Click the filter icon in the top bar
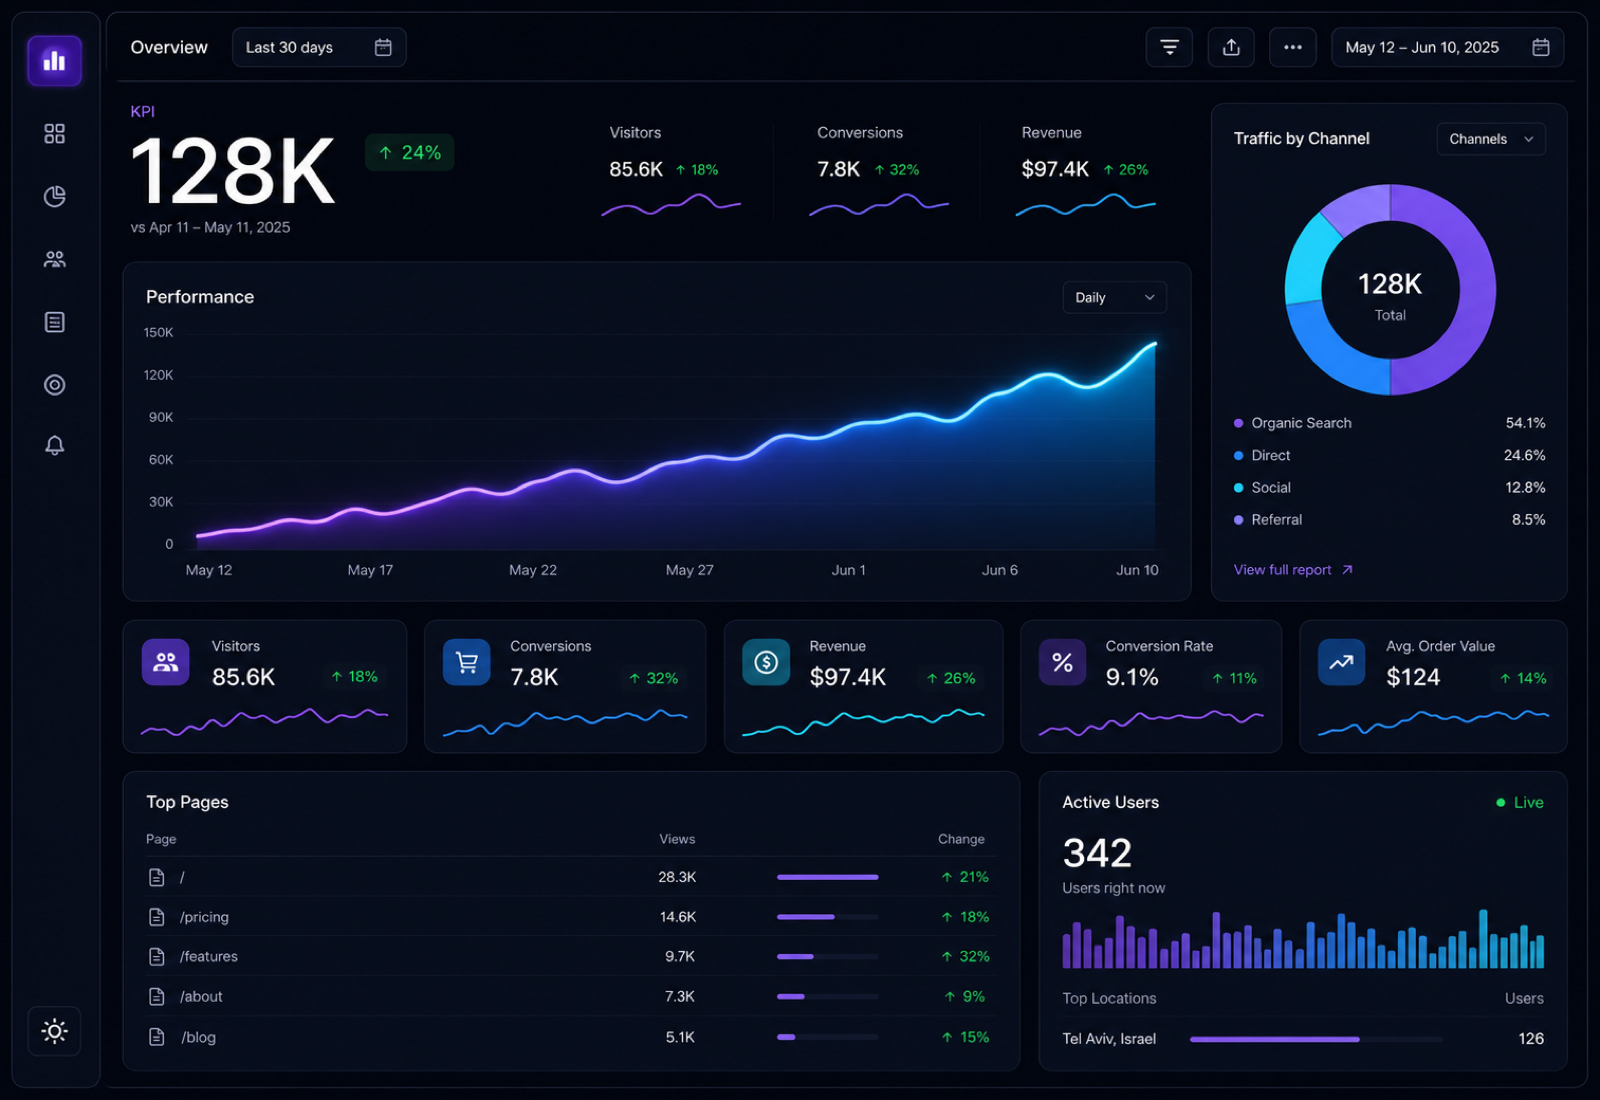Screen dimensions: 1600x1100 1169,47
